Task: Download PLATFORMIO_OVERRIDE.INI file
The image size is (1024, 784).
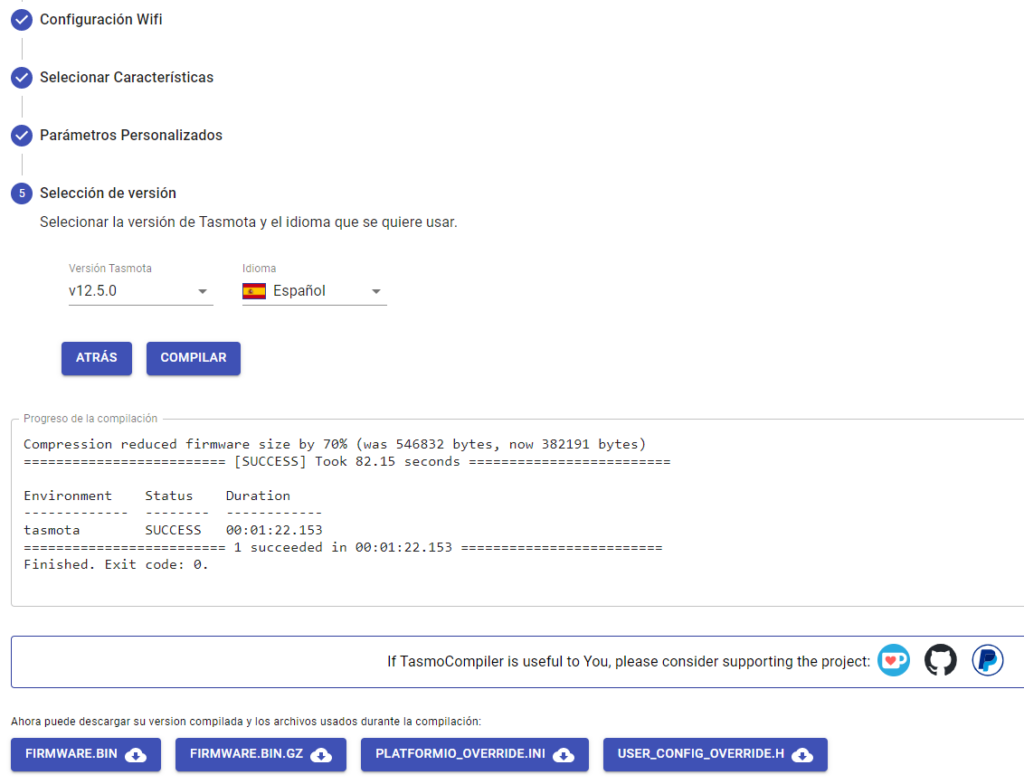Action: (474, 755)
